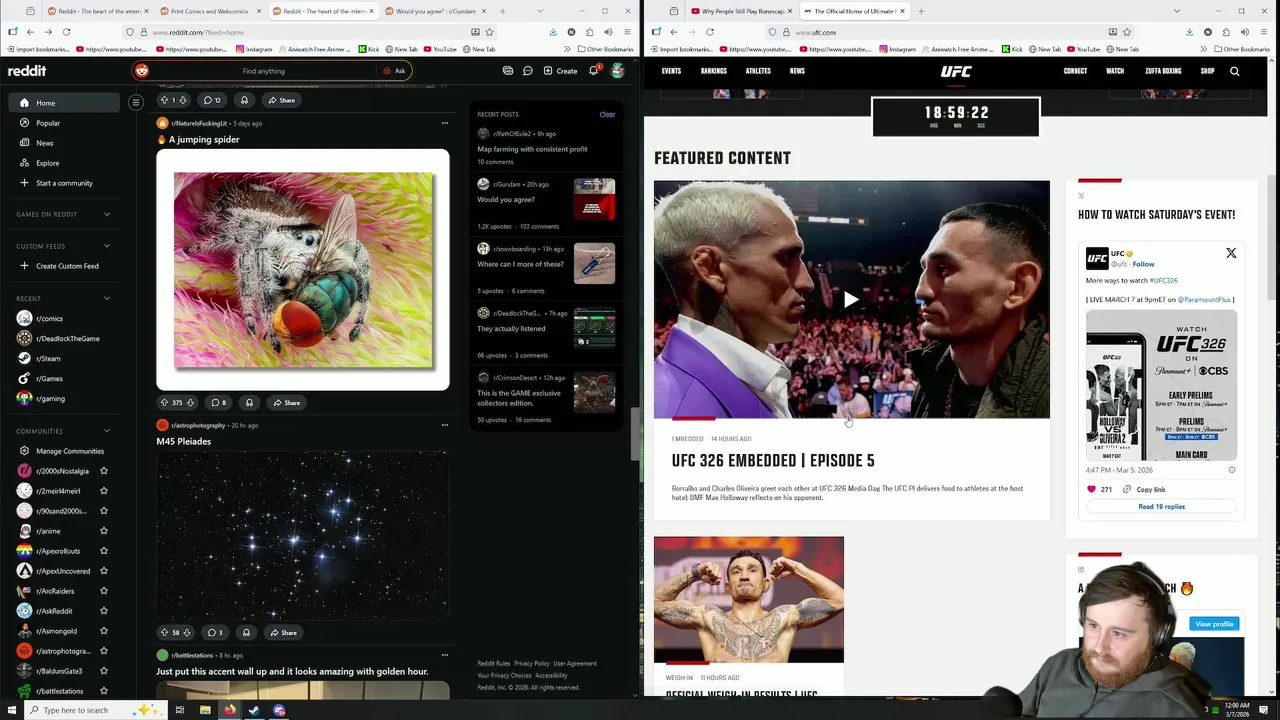This screenshot has height=720, width=1280.
Task: Open Windows Start menu
Action: tap(10, 710)
